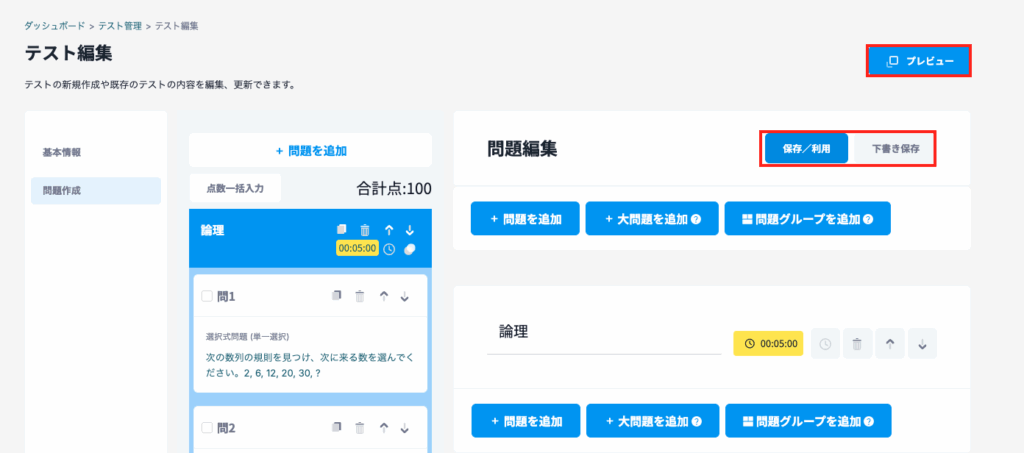
Task: Click the 選択式問題 (単一選択) label
Action: [x=248, y=337]
